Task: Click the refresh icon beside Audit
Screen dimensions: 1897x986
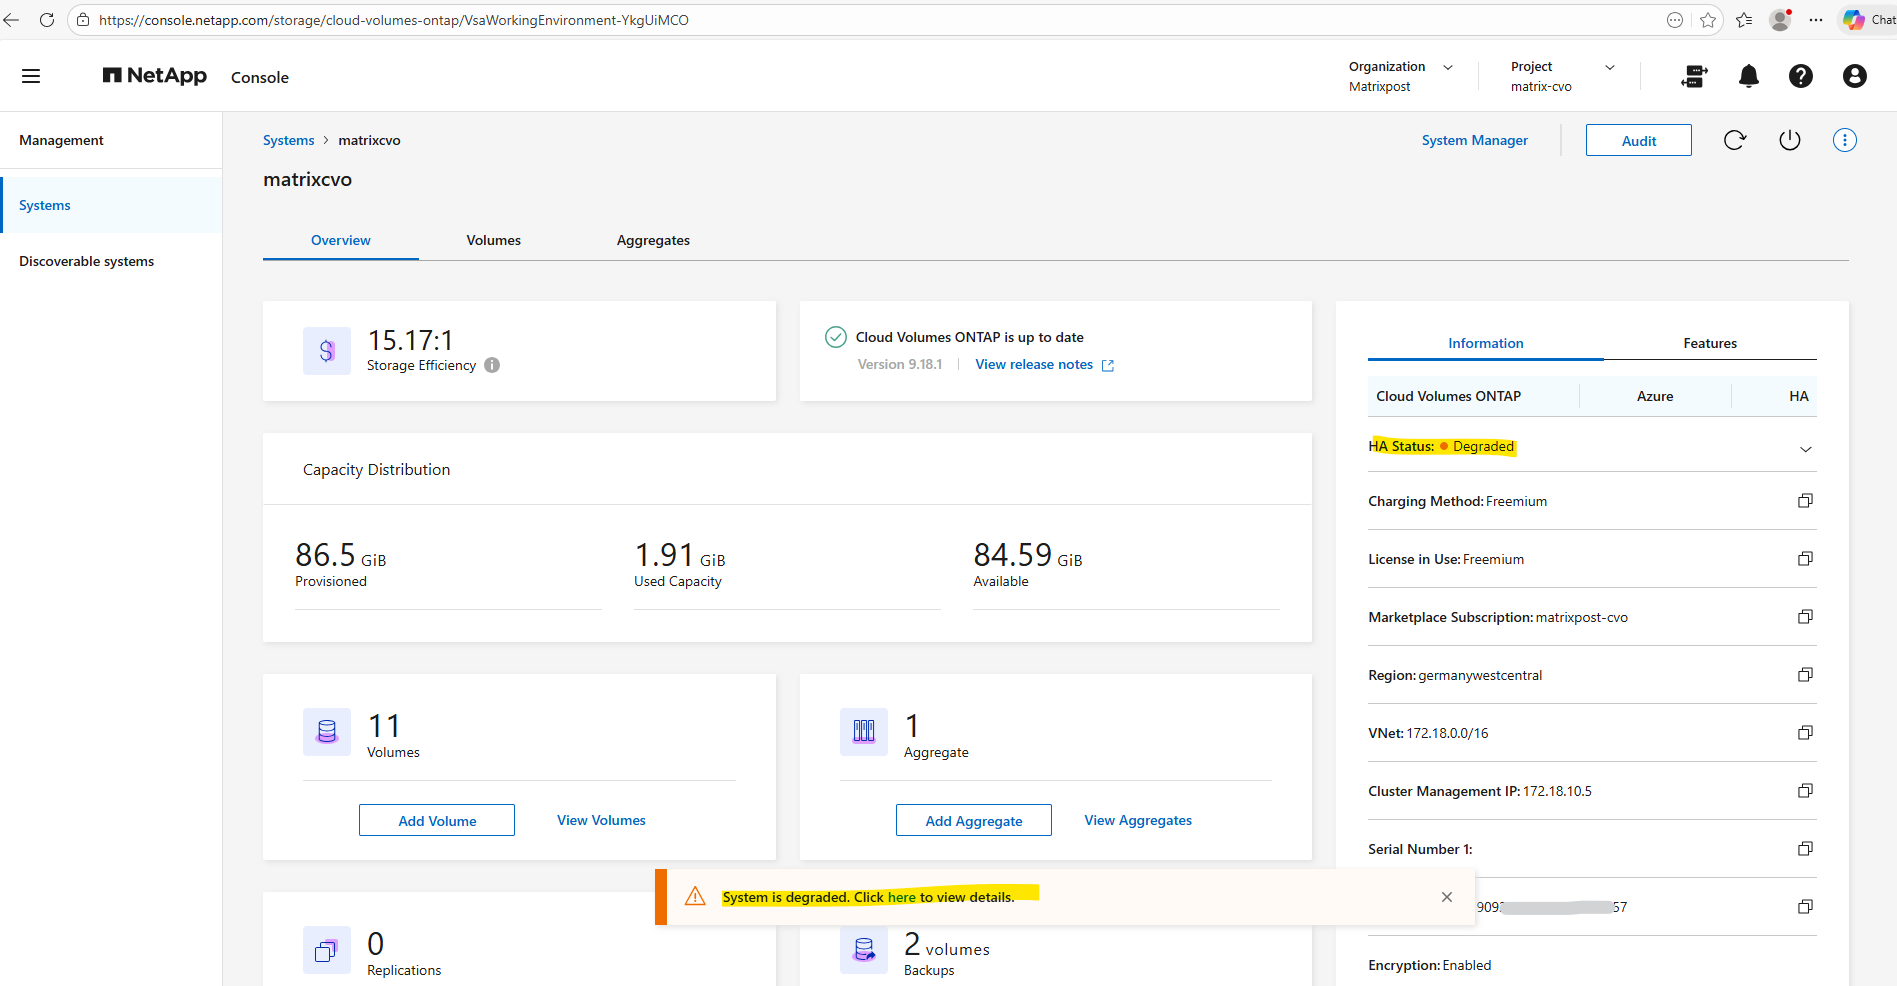Action: coord(1734,140)
